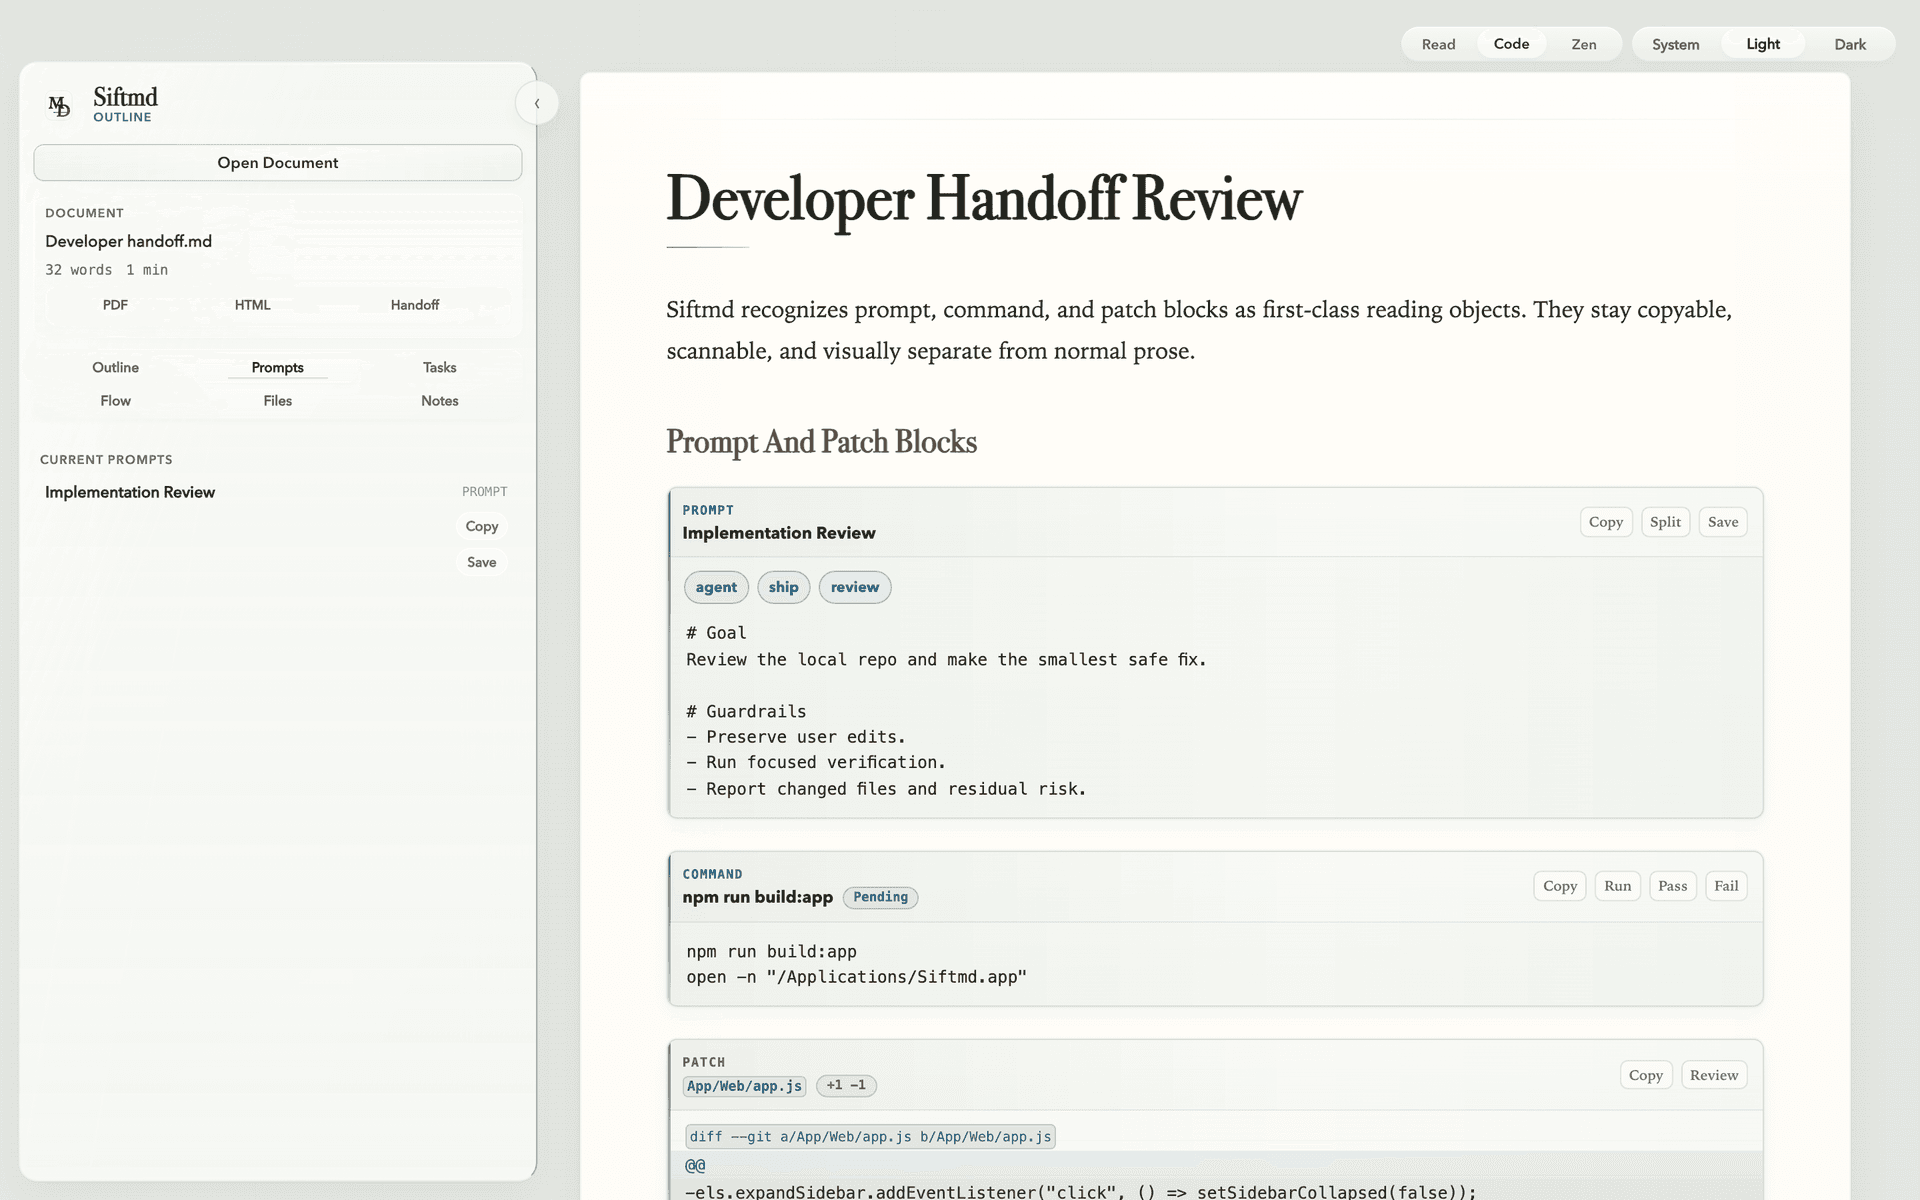1920x1200 pixels.
Task: Export the document as PDF
Action: click(115, 305)
